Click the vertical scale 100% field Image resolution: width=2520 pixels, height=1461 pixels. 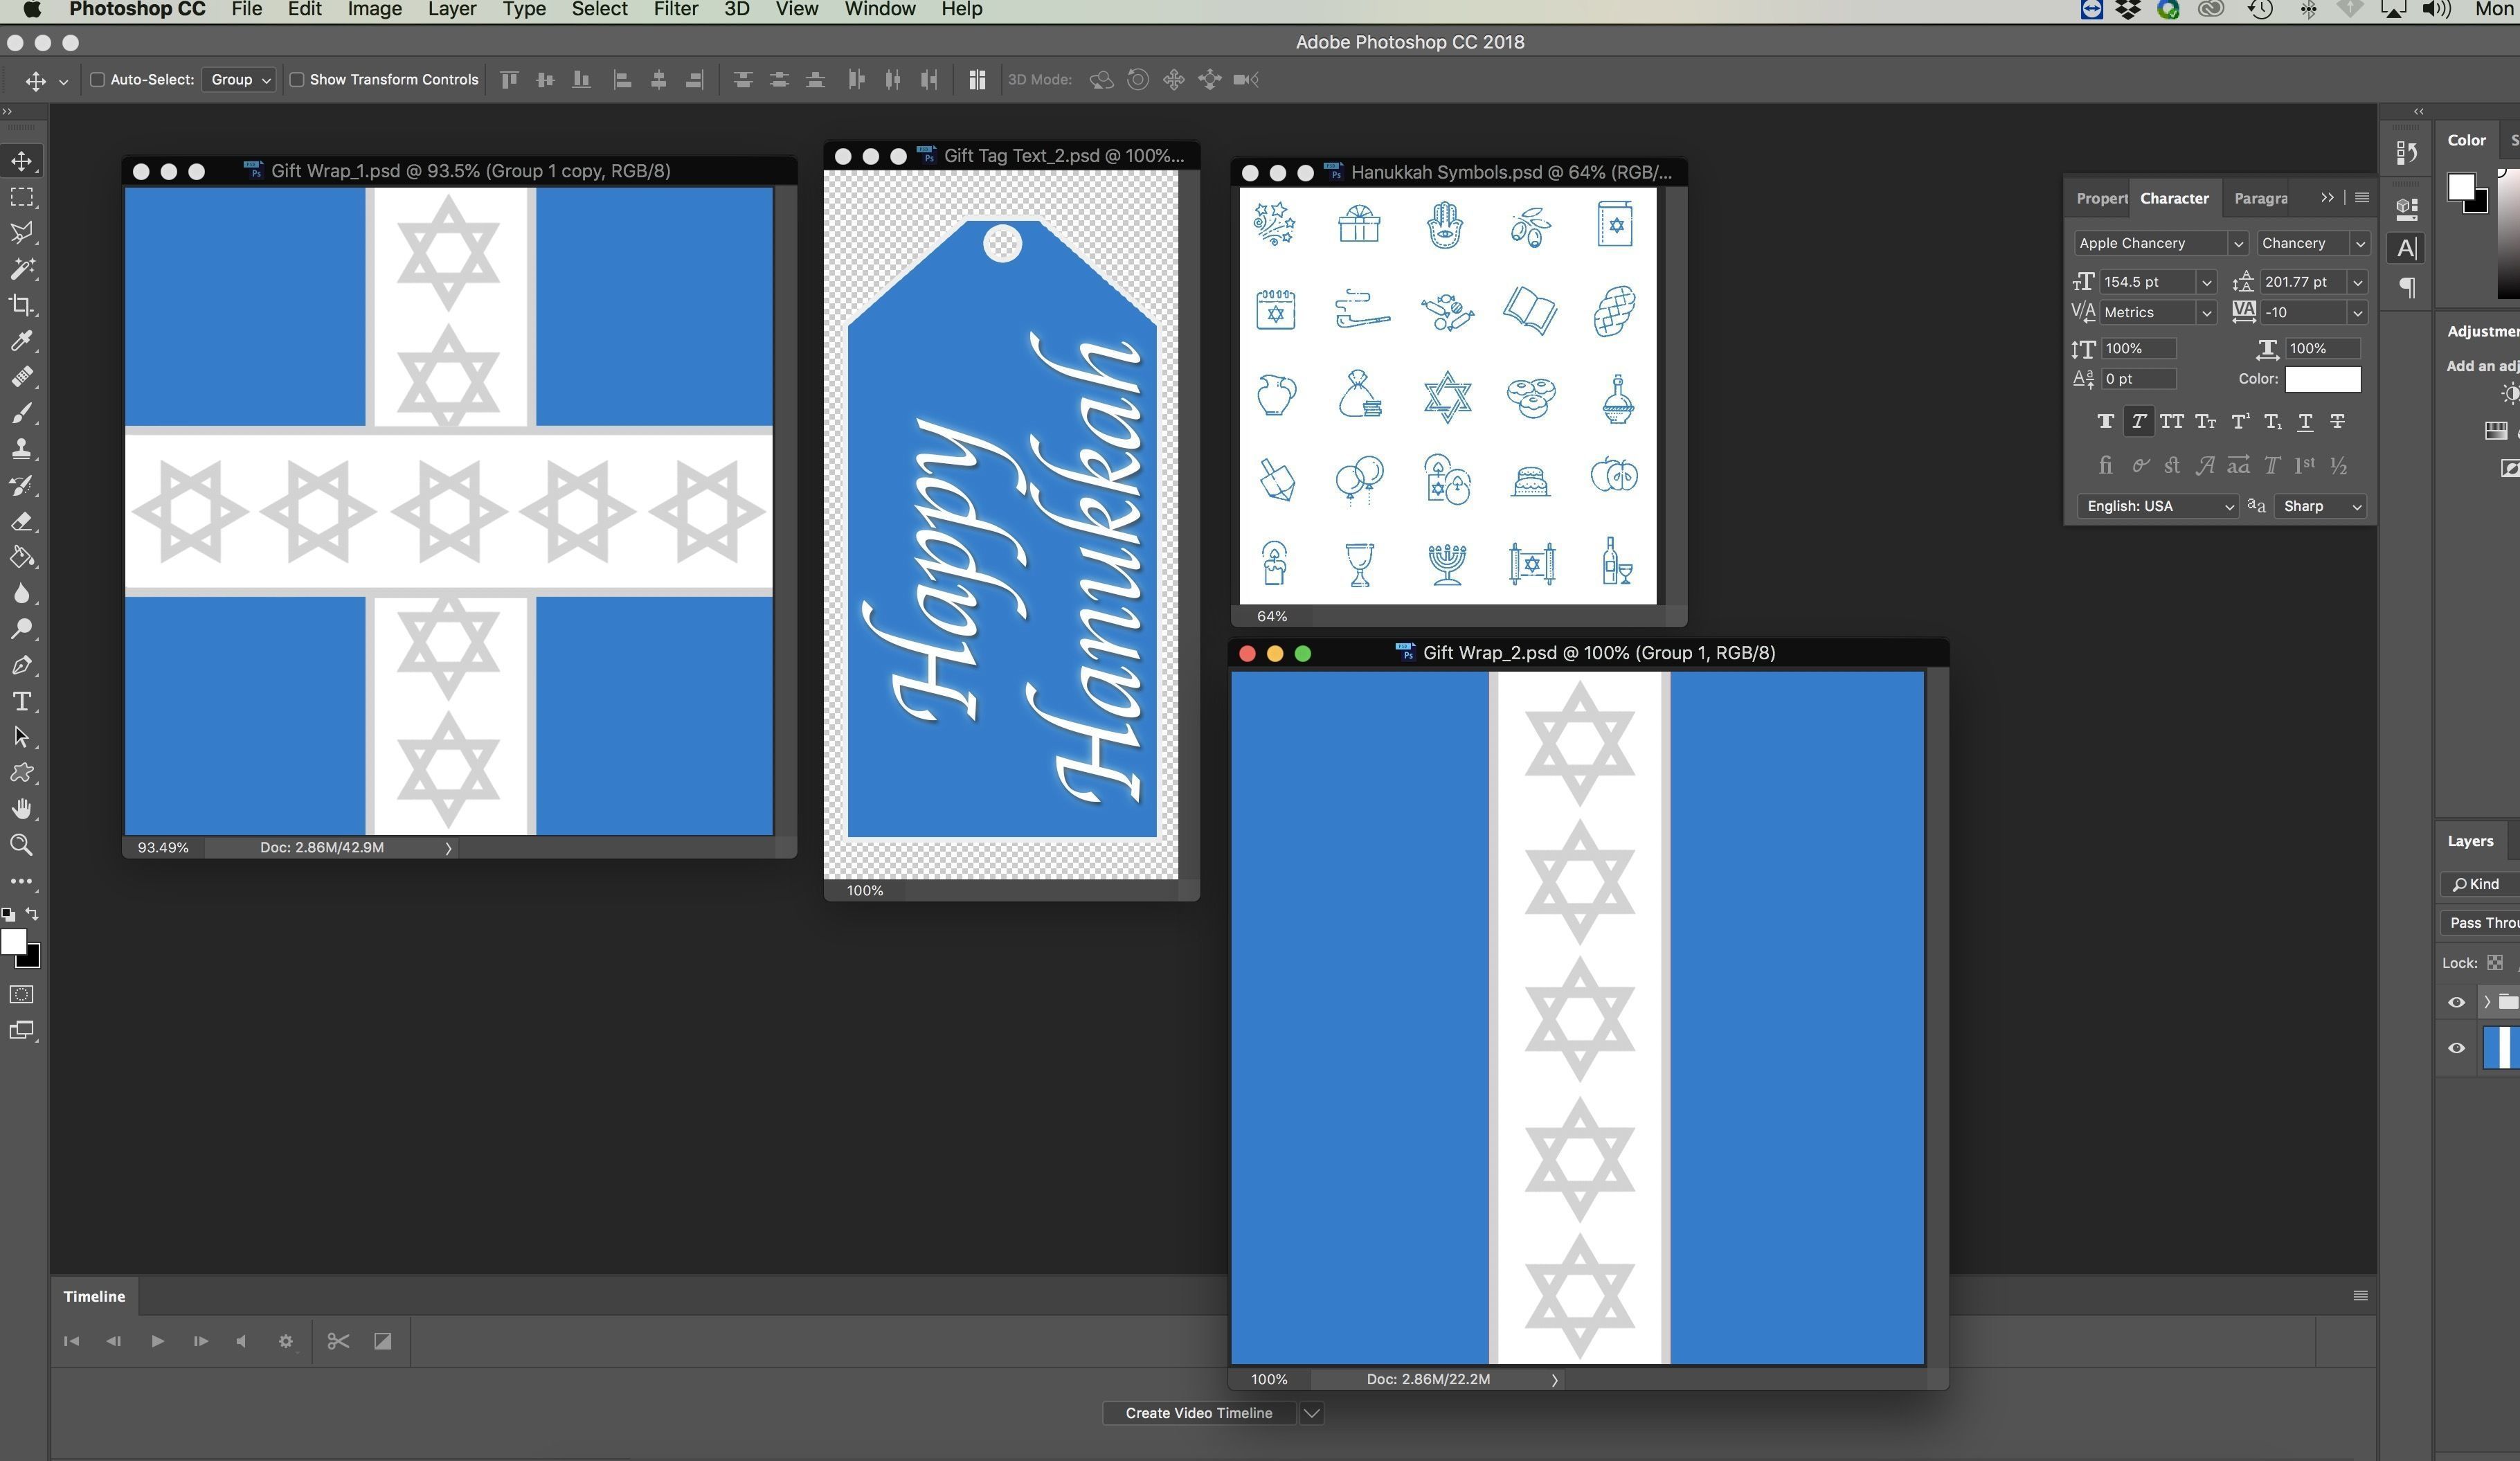pos(2138,349)
